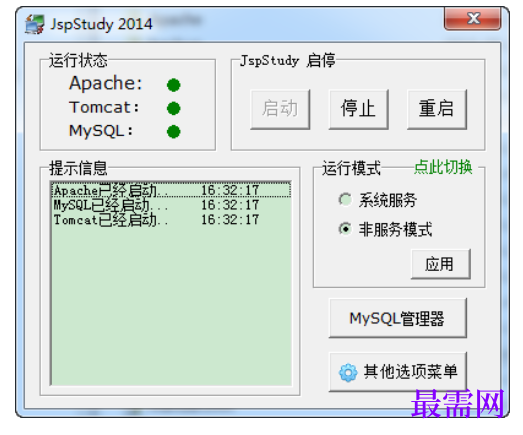Image resolution: width=523 pixels, height=435 pixels.
Task: Select the 'Apache已经启动' log row
Action: pyautogui.click(x=171, y=190)
